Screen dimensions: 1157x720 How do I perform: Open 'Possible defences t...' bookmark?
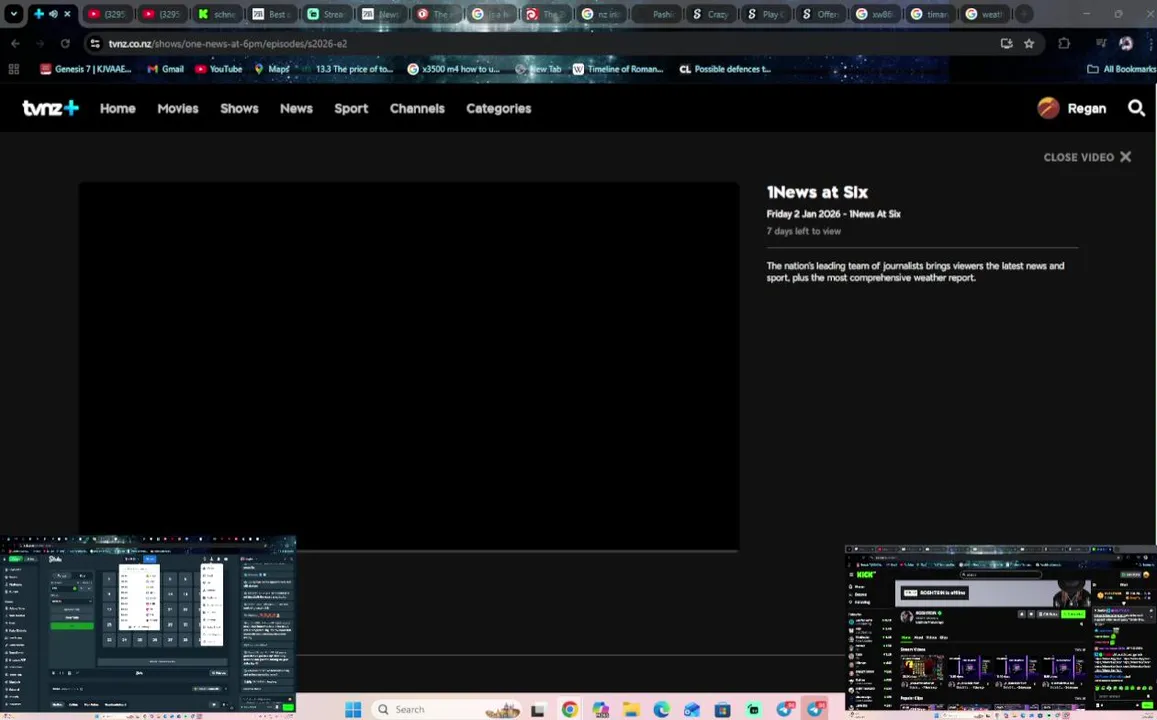tap(725, 69)
